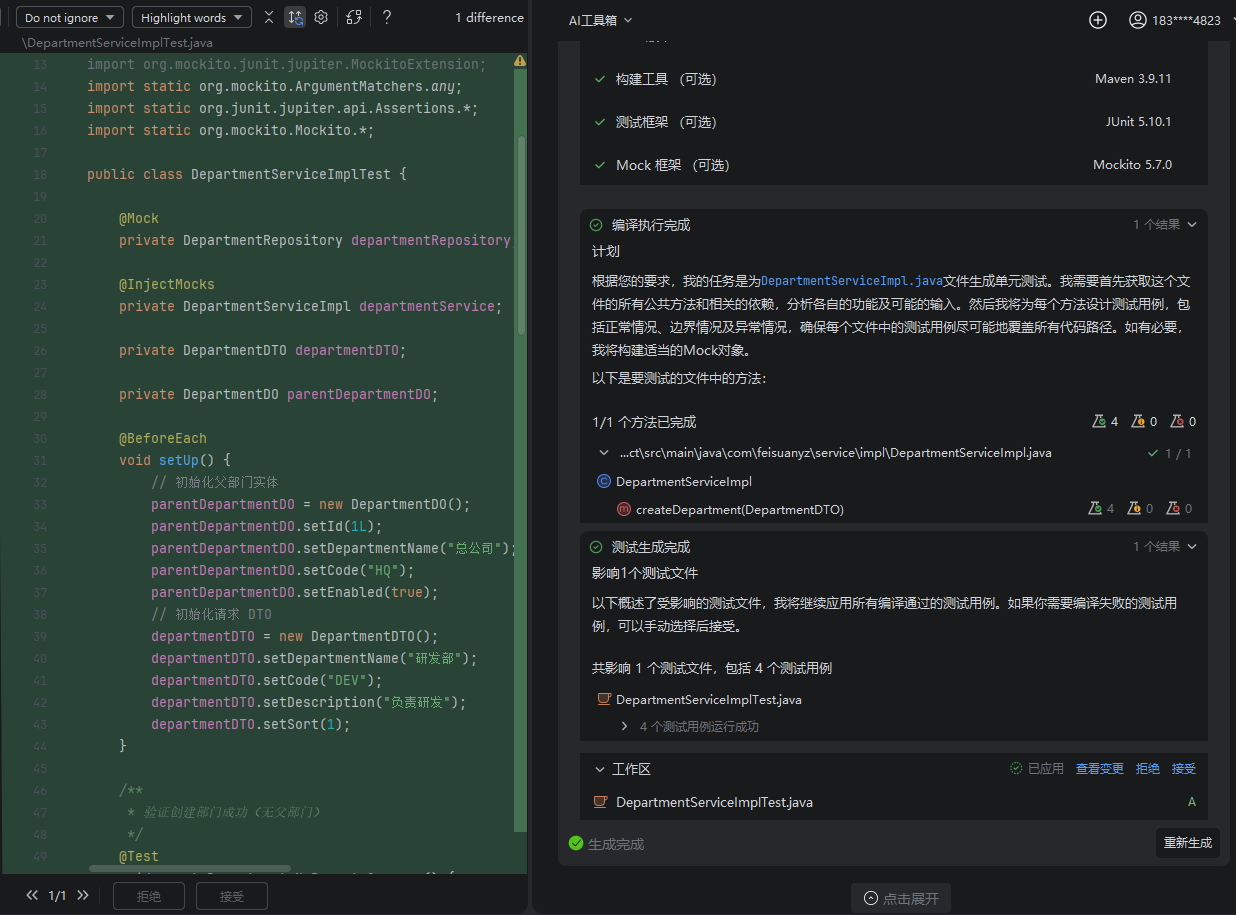Collapse the 工作区 section
Image resolution: width=1236 pixels, height=915 pixels.
coord(600,769)
